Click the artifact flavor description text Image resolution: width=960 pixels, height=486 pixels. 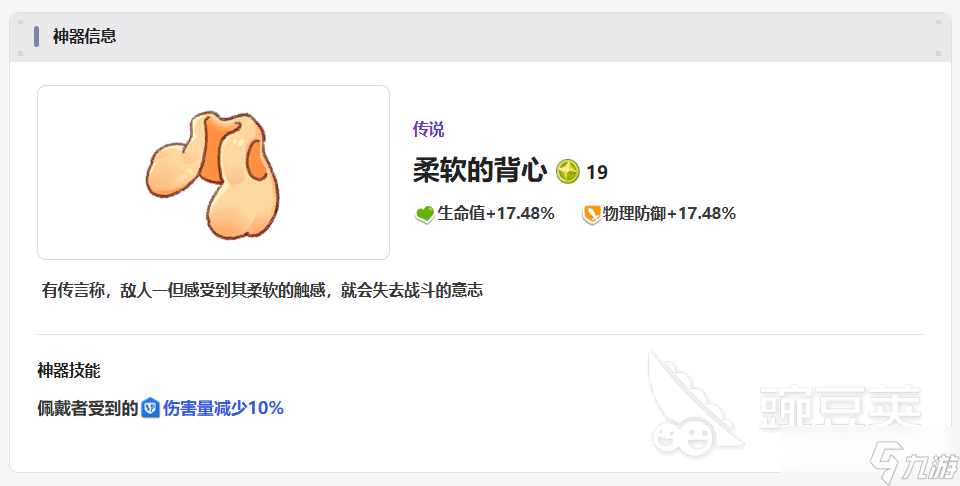click(x=262, y=290)
